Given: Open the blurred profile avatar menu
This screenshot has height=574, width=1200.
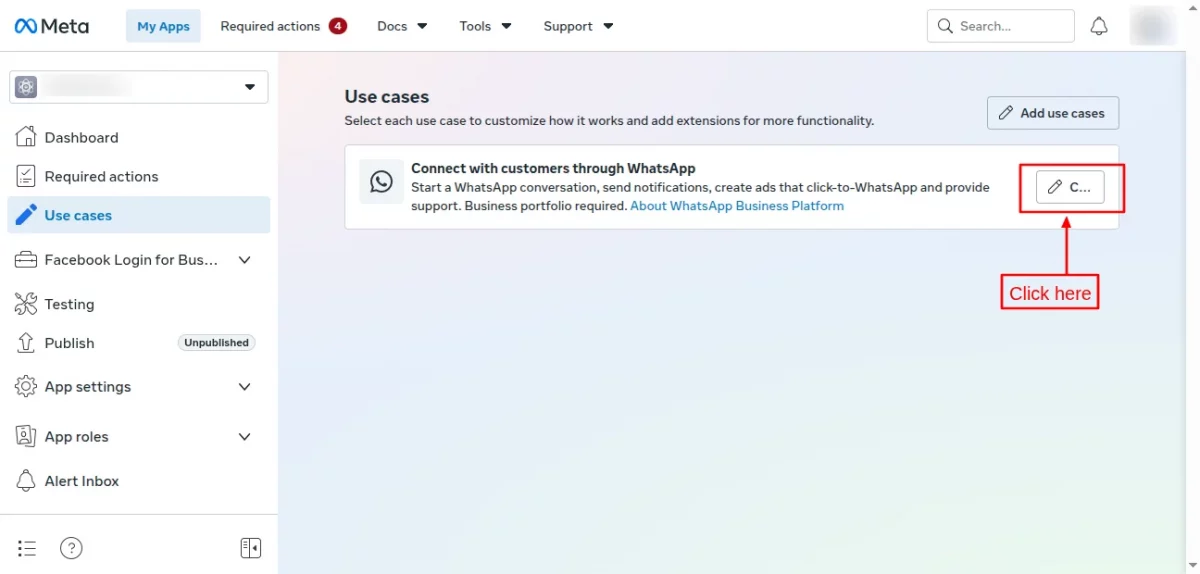Looking at the screenshot, I should (x=1153, y=26).
